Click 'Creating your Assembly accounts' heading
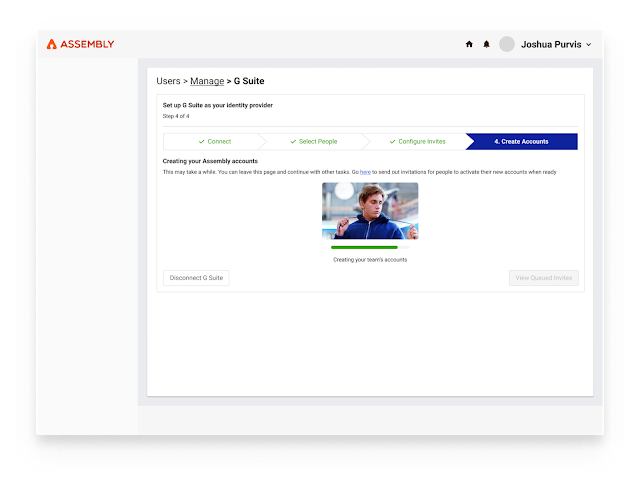This screenshot has height=478, width=640. click(210, 161)
